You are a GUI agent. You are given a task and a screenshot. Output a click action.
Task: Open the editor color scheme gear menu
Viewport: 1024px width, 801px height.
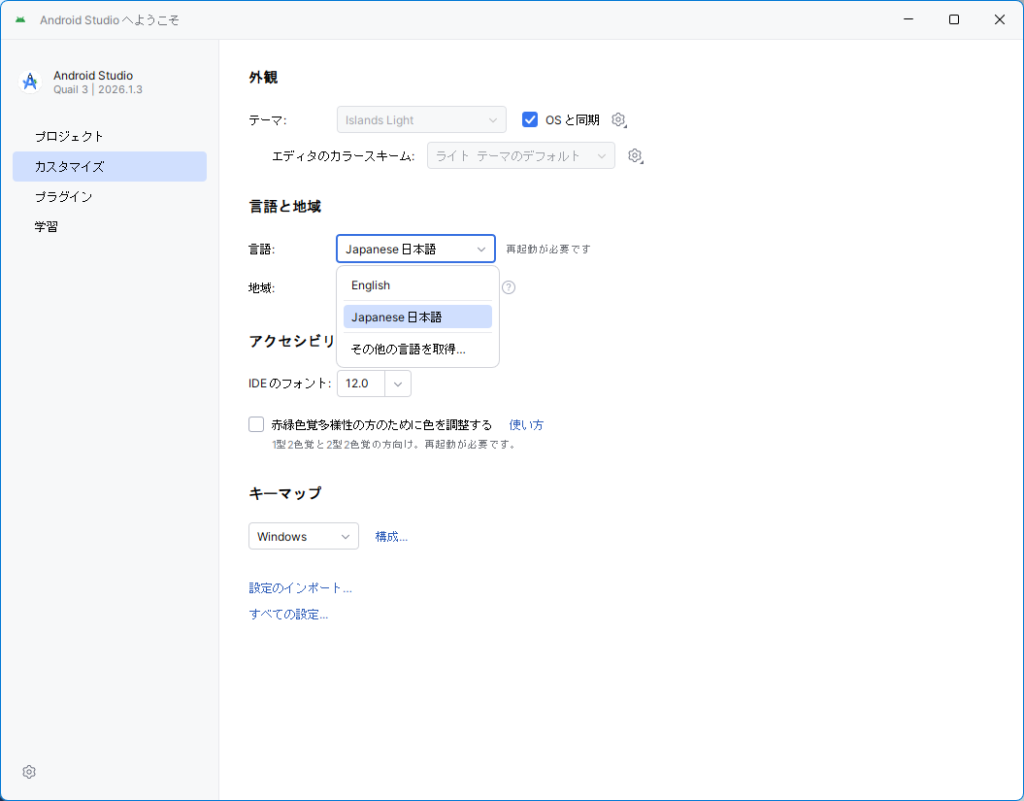point(635,156)
